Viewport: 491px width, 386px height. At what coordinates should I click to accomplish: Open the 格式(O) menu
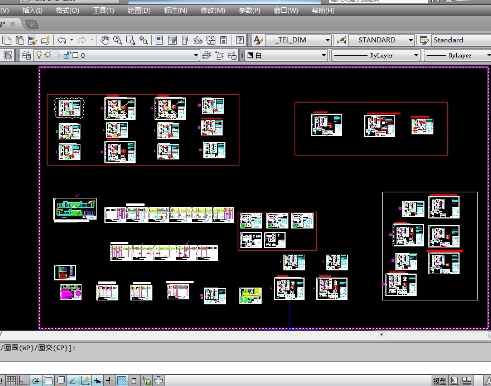coord(67,11)
